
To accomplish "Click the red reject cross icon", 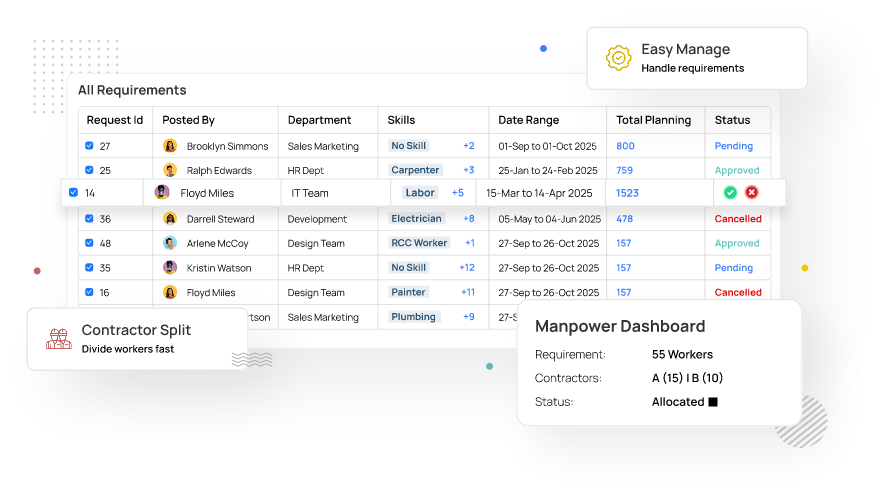I will tap(752, 193).
